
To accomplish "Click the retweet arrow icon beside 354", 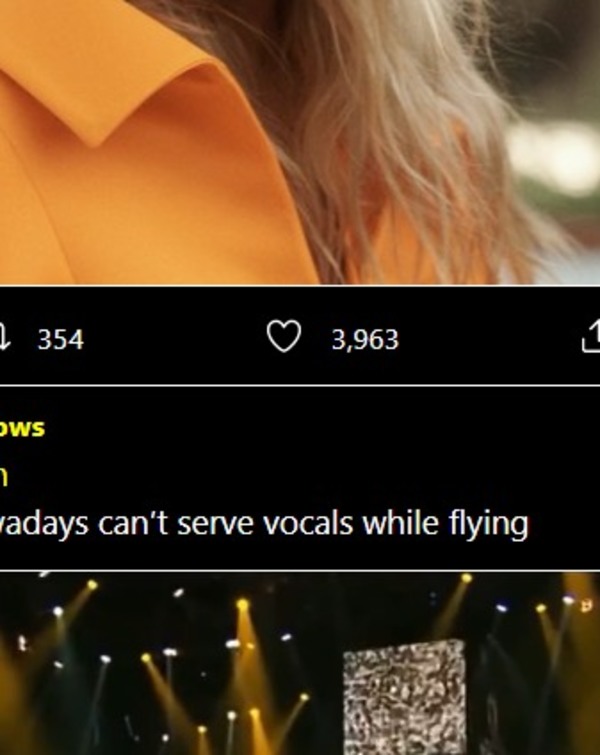I will [5, 338].
